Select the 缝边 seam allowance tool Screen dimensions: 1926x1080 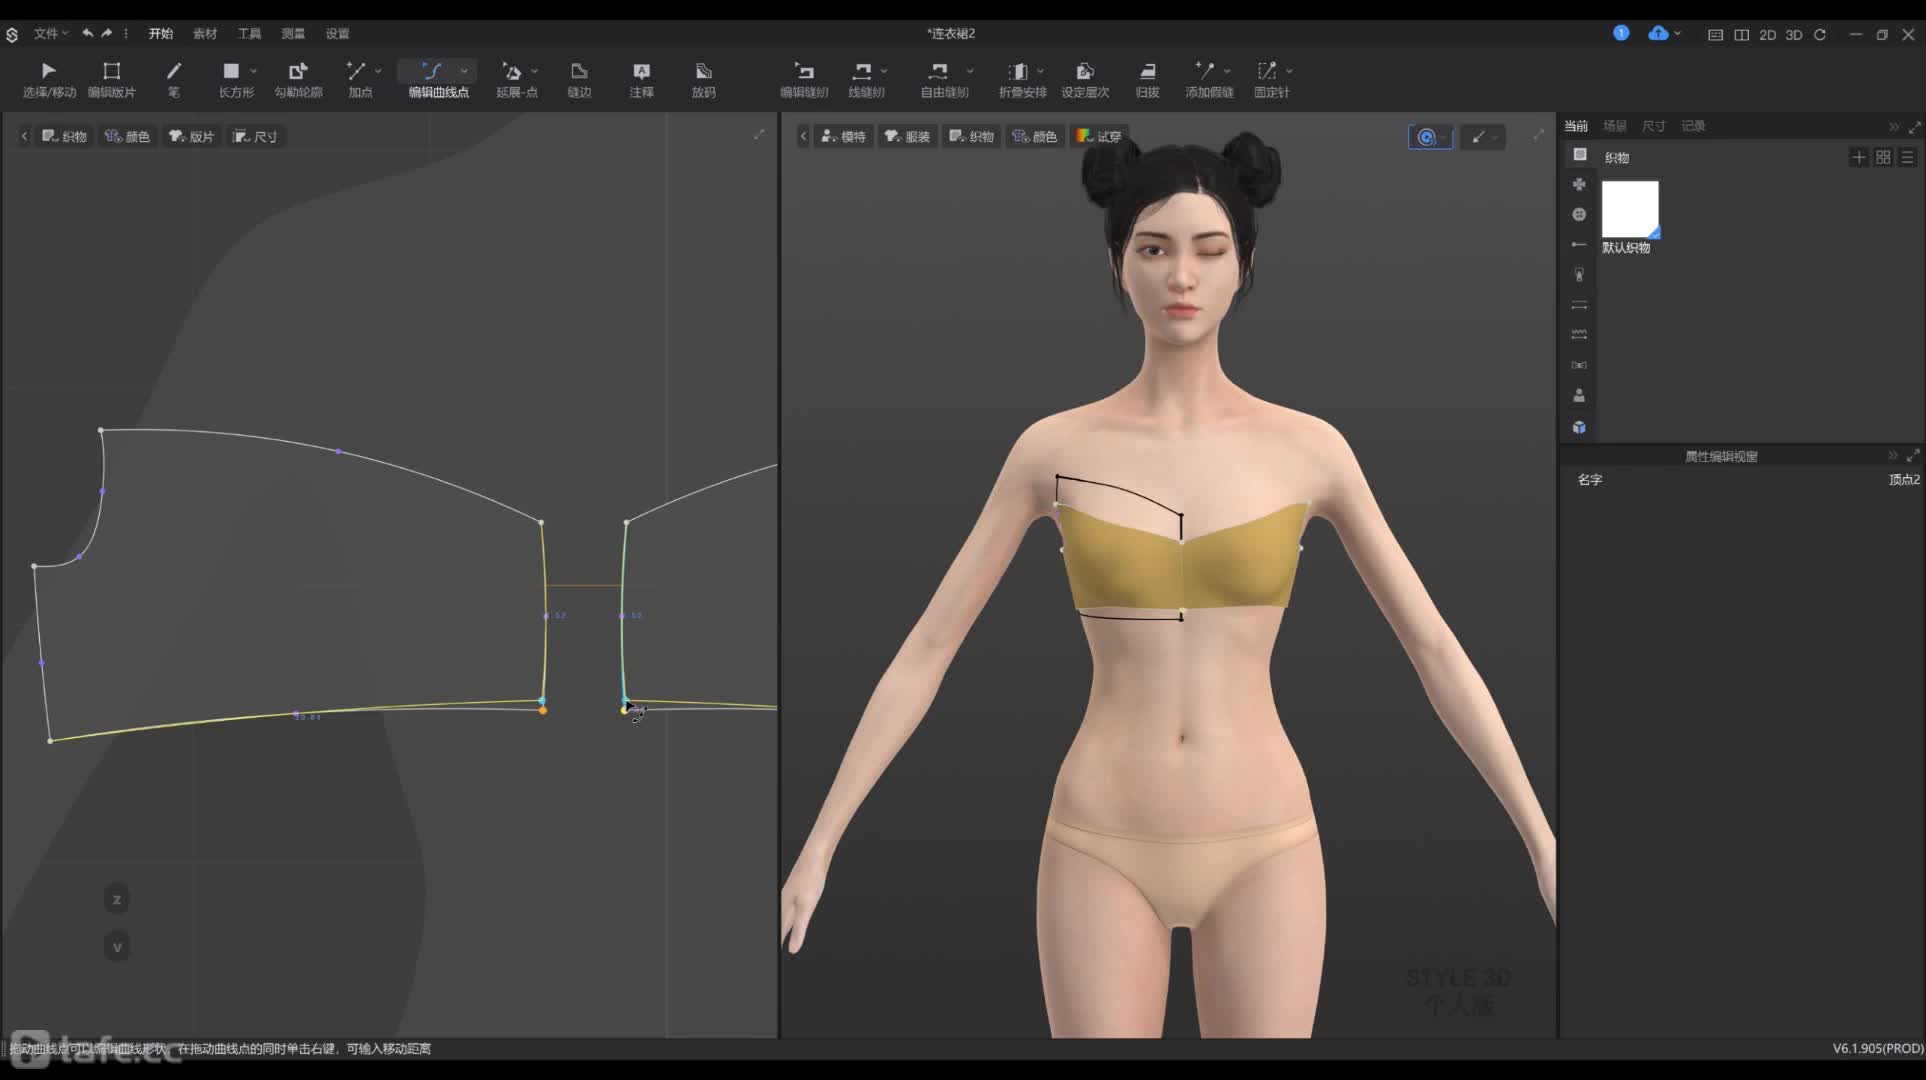(579, 80)
